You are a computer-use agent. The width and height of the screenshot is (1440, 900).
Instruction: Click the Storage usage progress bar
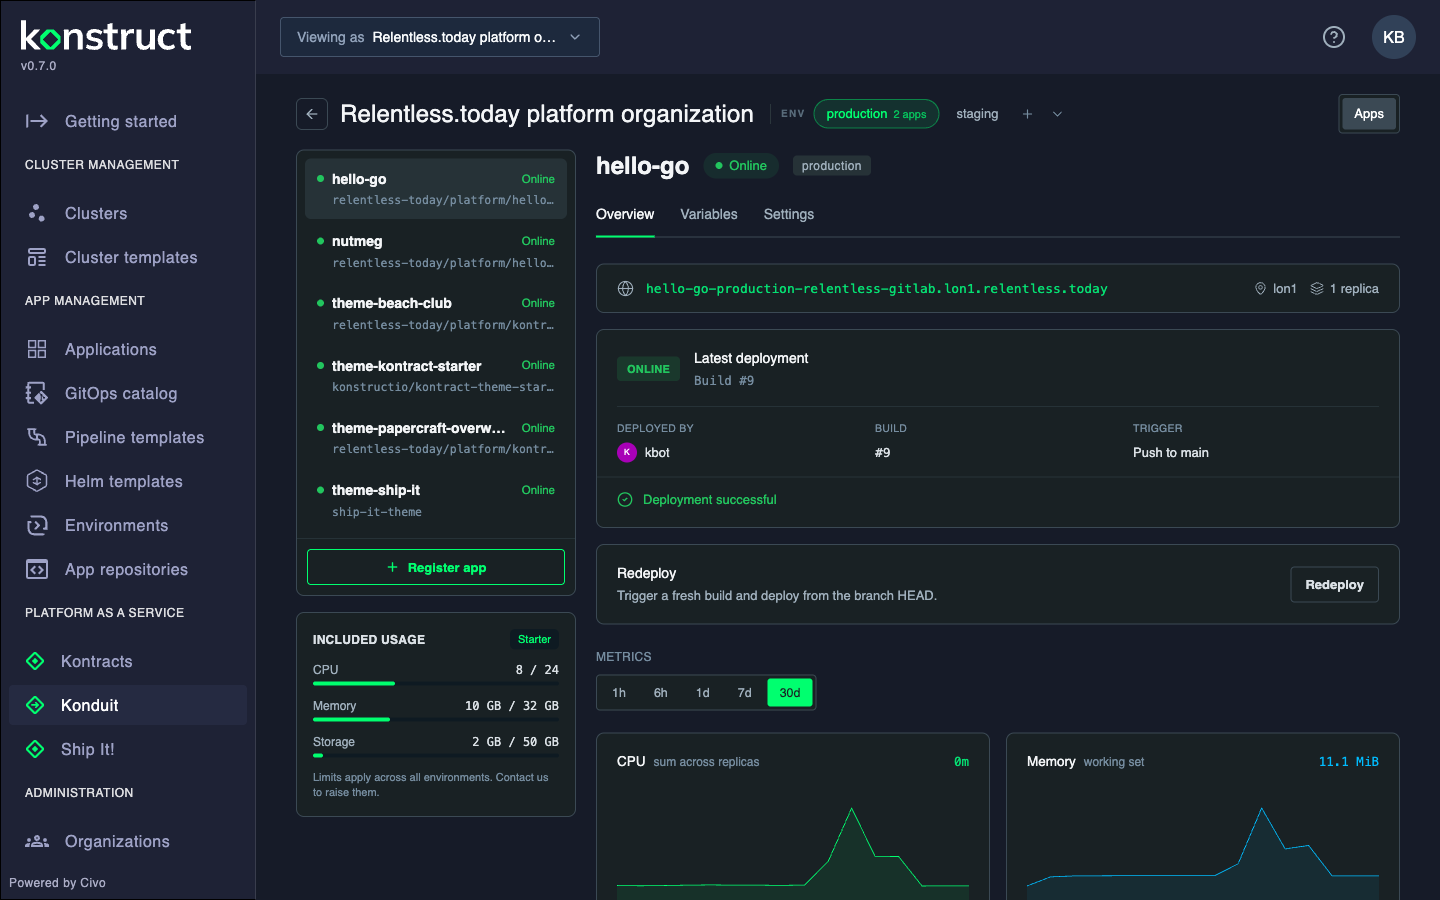click(436, 755)
